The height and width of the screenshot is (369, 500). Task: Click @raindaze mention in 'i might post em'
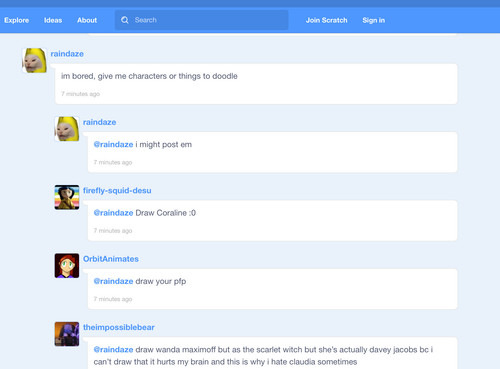[113, 145]
